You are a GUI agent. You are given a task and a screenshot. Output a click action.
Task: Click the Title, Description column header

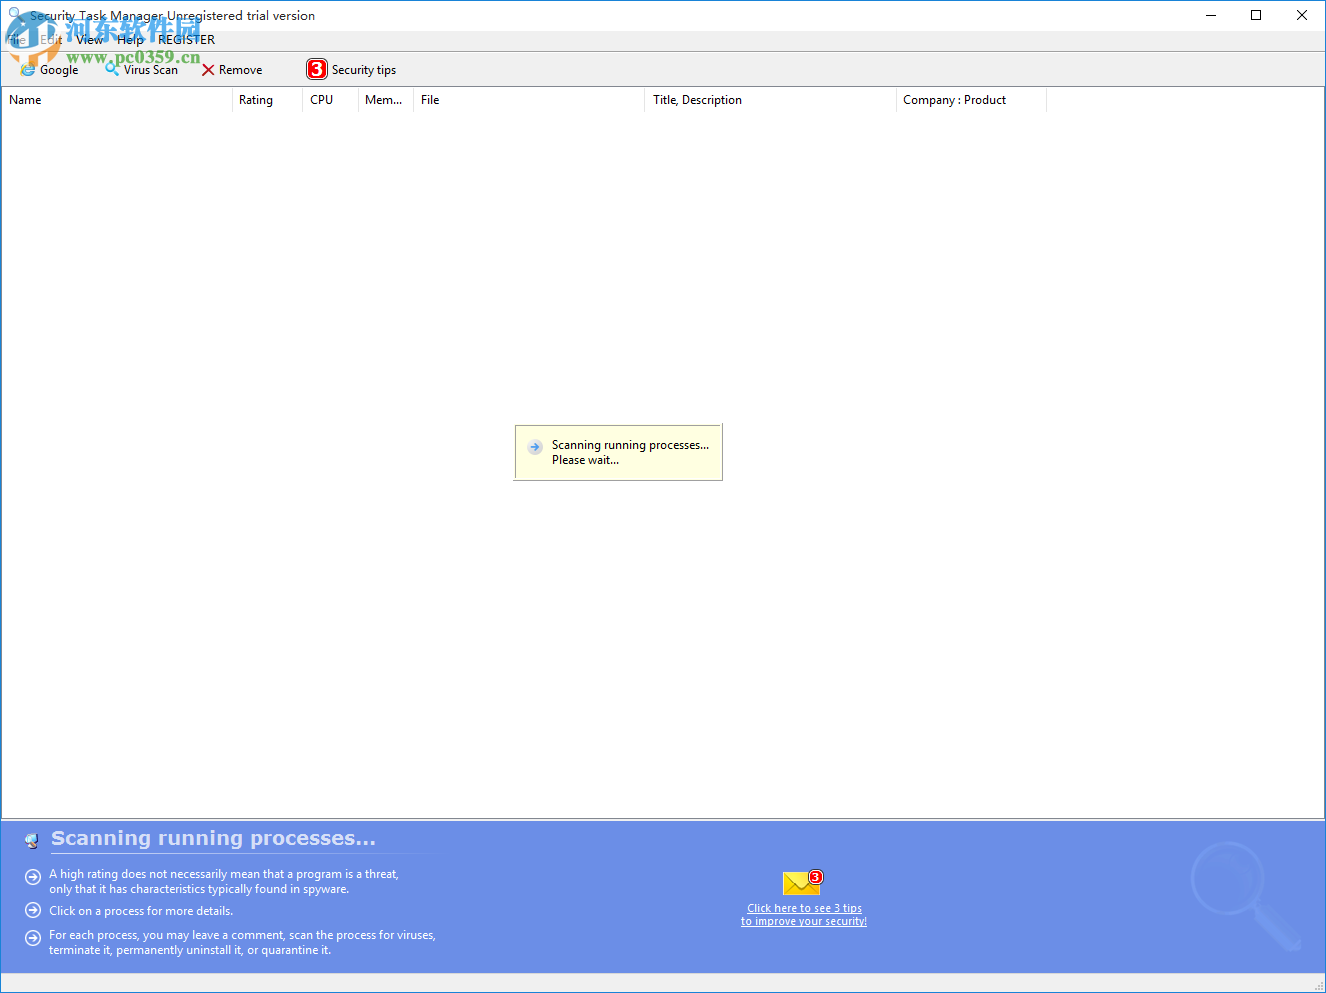[x=697, y=99]
